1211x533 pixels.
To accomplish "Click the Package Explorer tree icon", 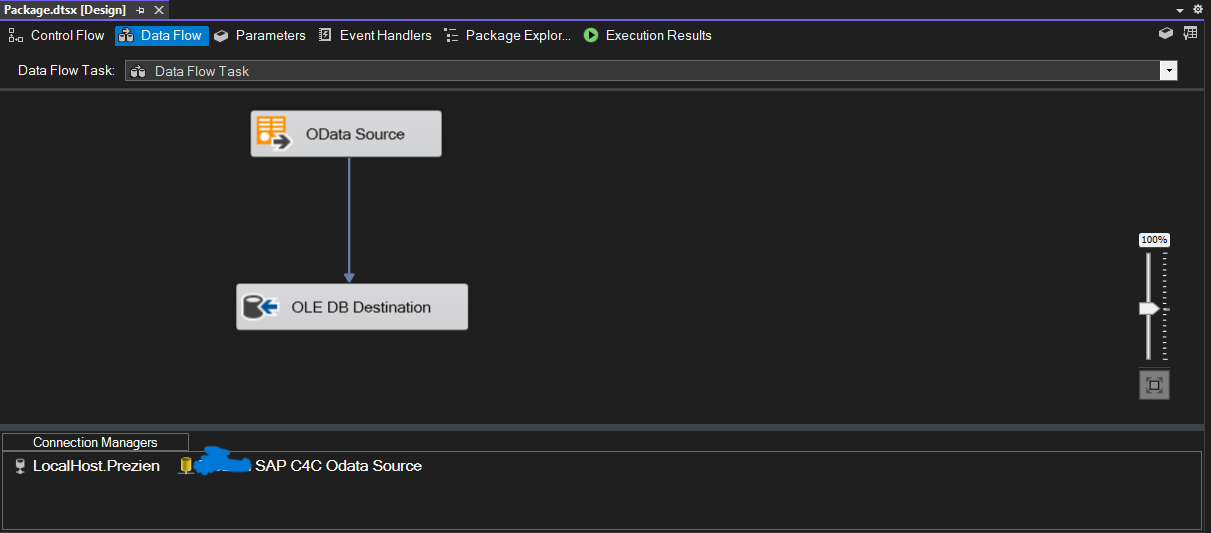I will [451, 35].
